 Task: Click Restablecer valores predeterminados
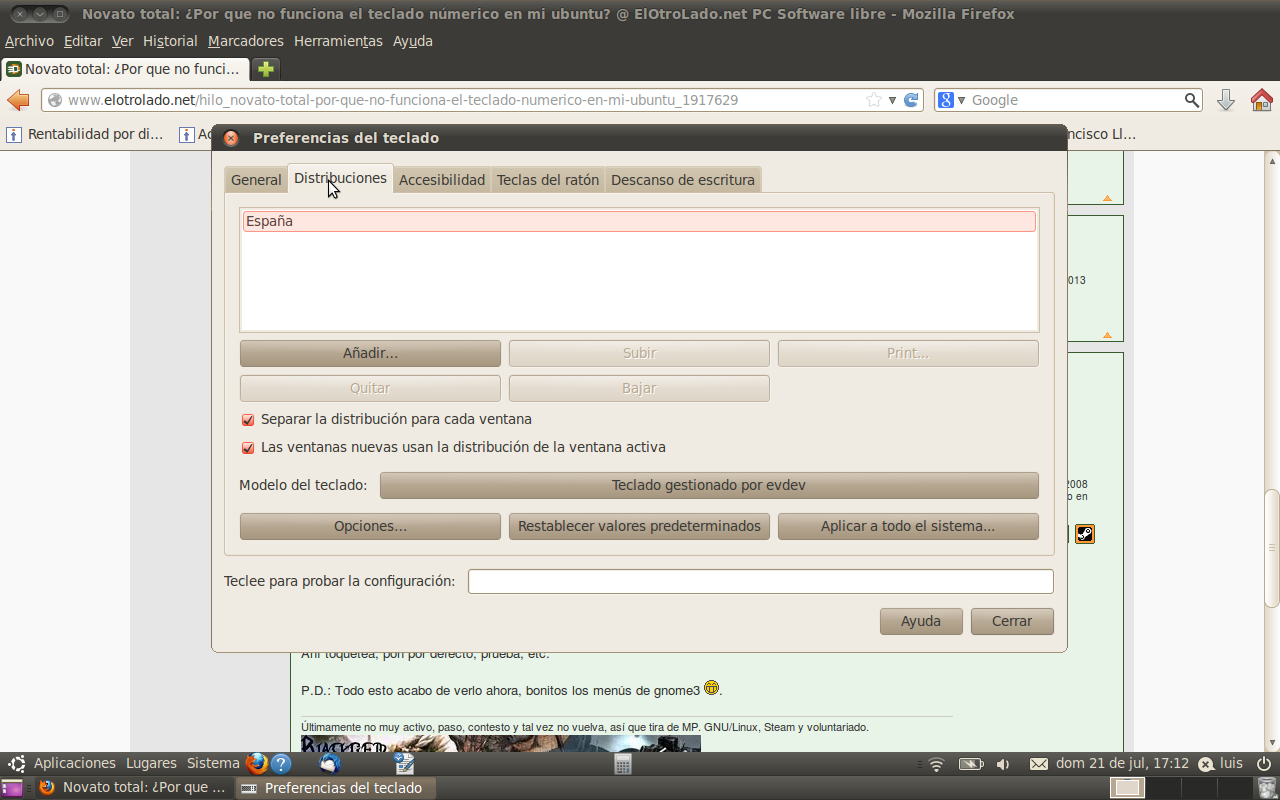click(639, 526)
